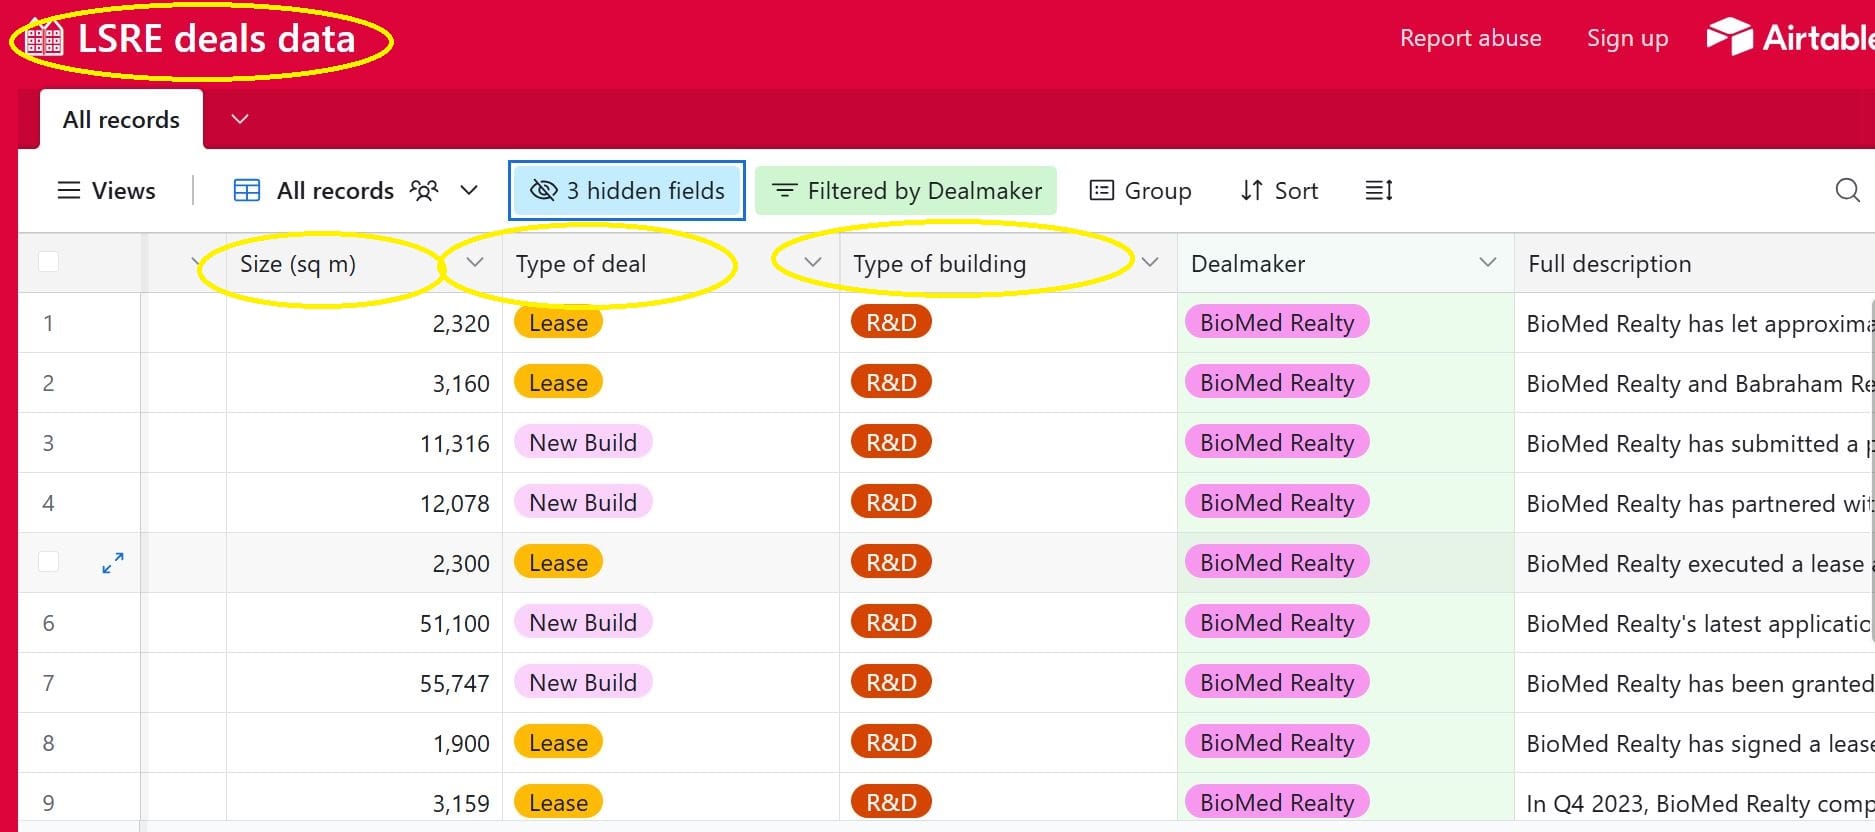Select size cell 51,100
The image size is (1875, 832).
(x=364, y=623)
